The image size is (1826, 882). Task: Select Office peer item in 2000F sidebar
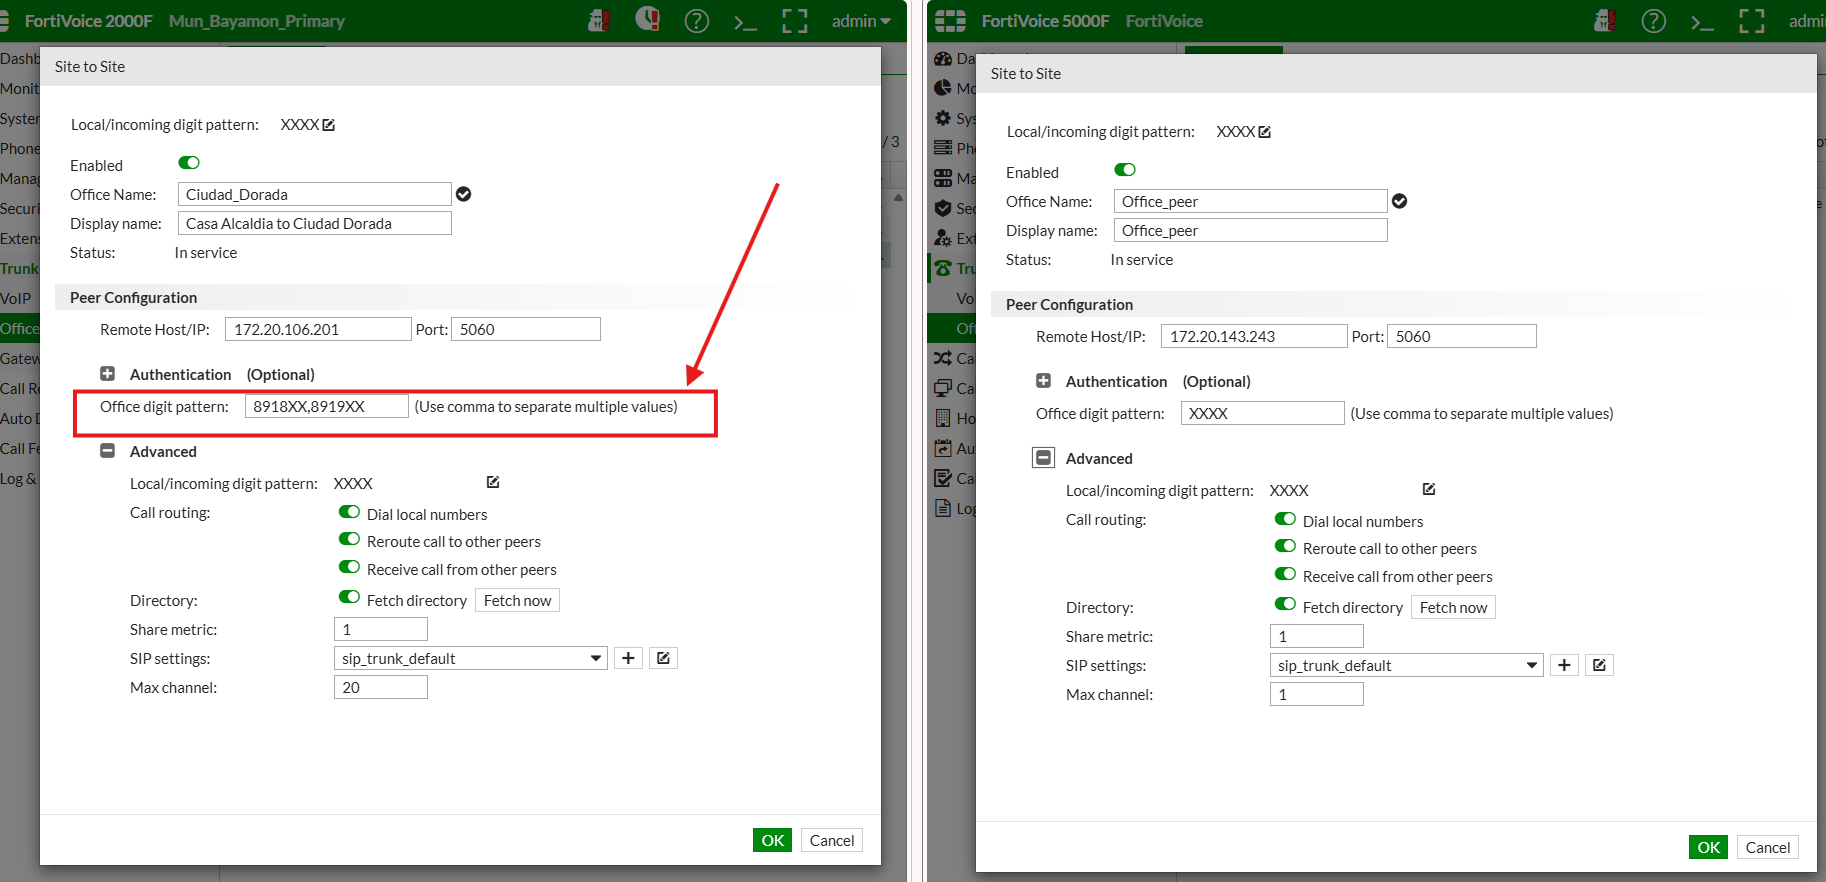click(x=20, y=328)
